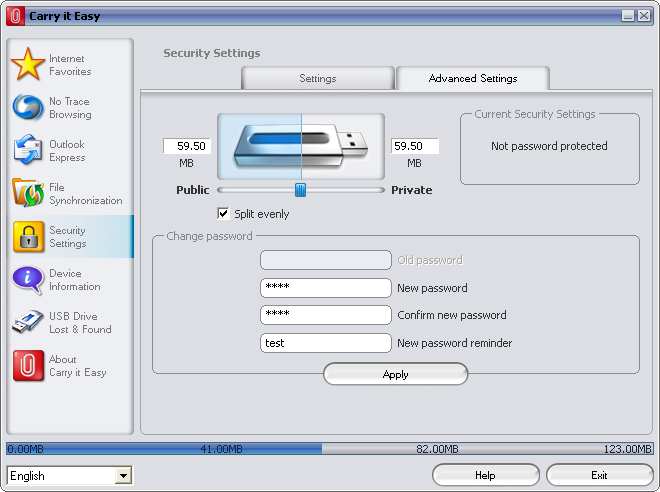Close the Carry it Easy window

click(x=644, y=16)
